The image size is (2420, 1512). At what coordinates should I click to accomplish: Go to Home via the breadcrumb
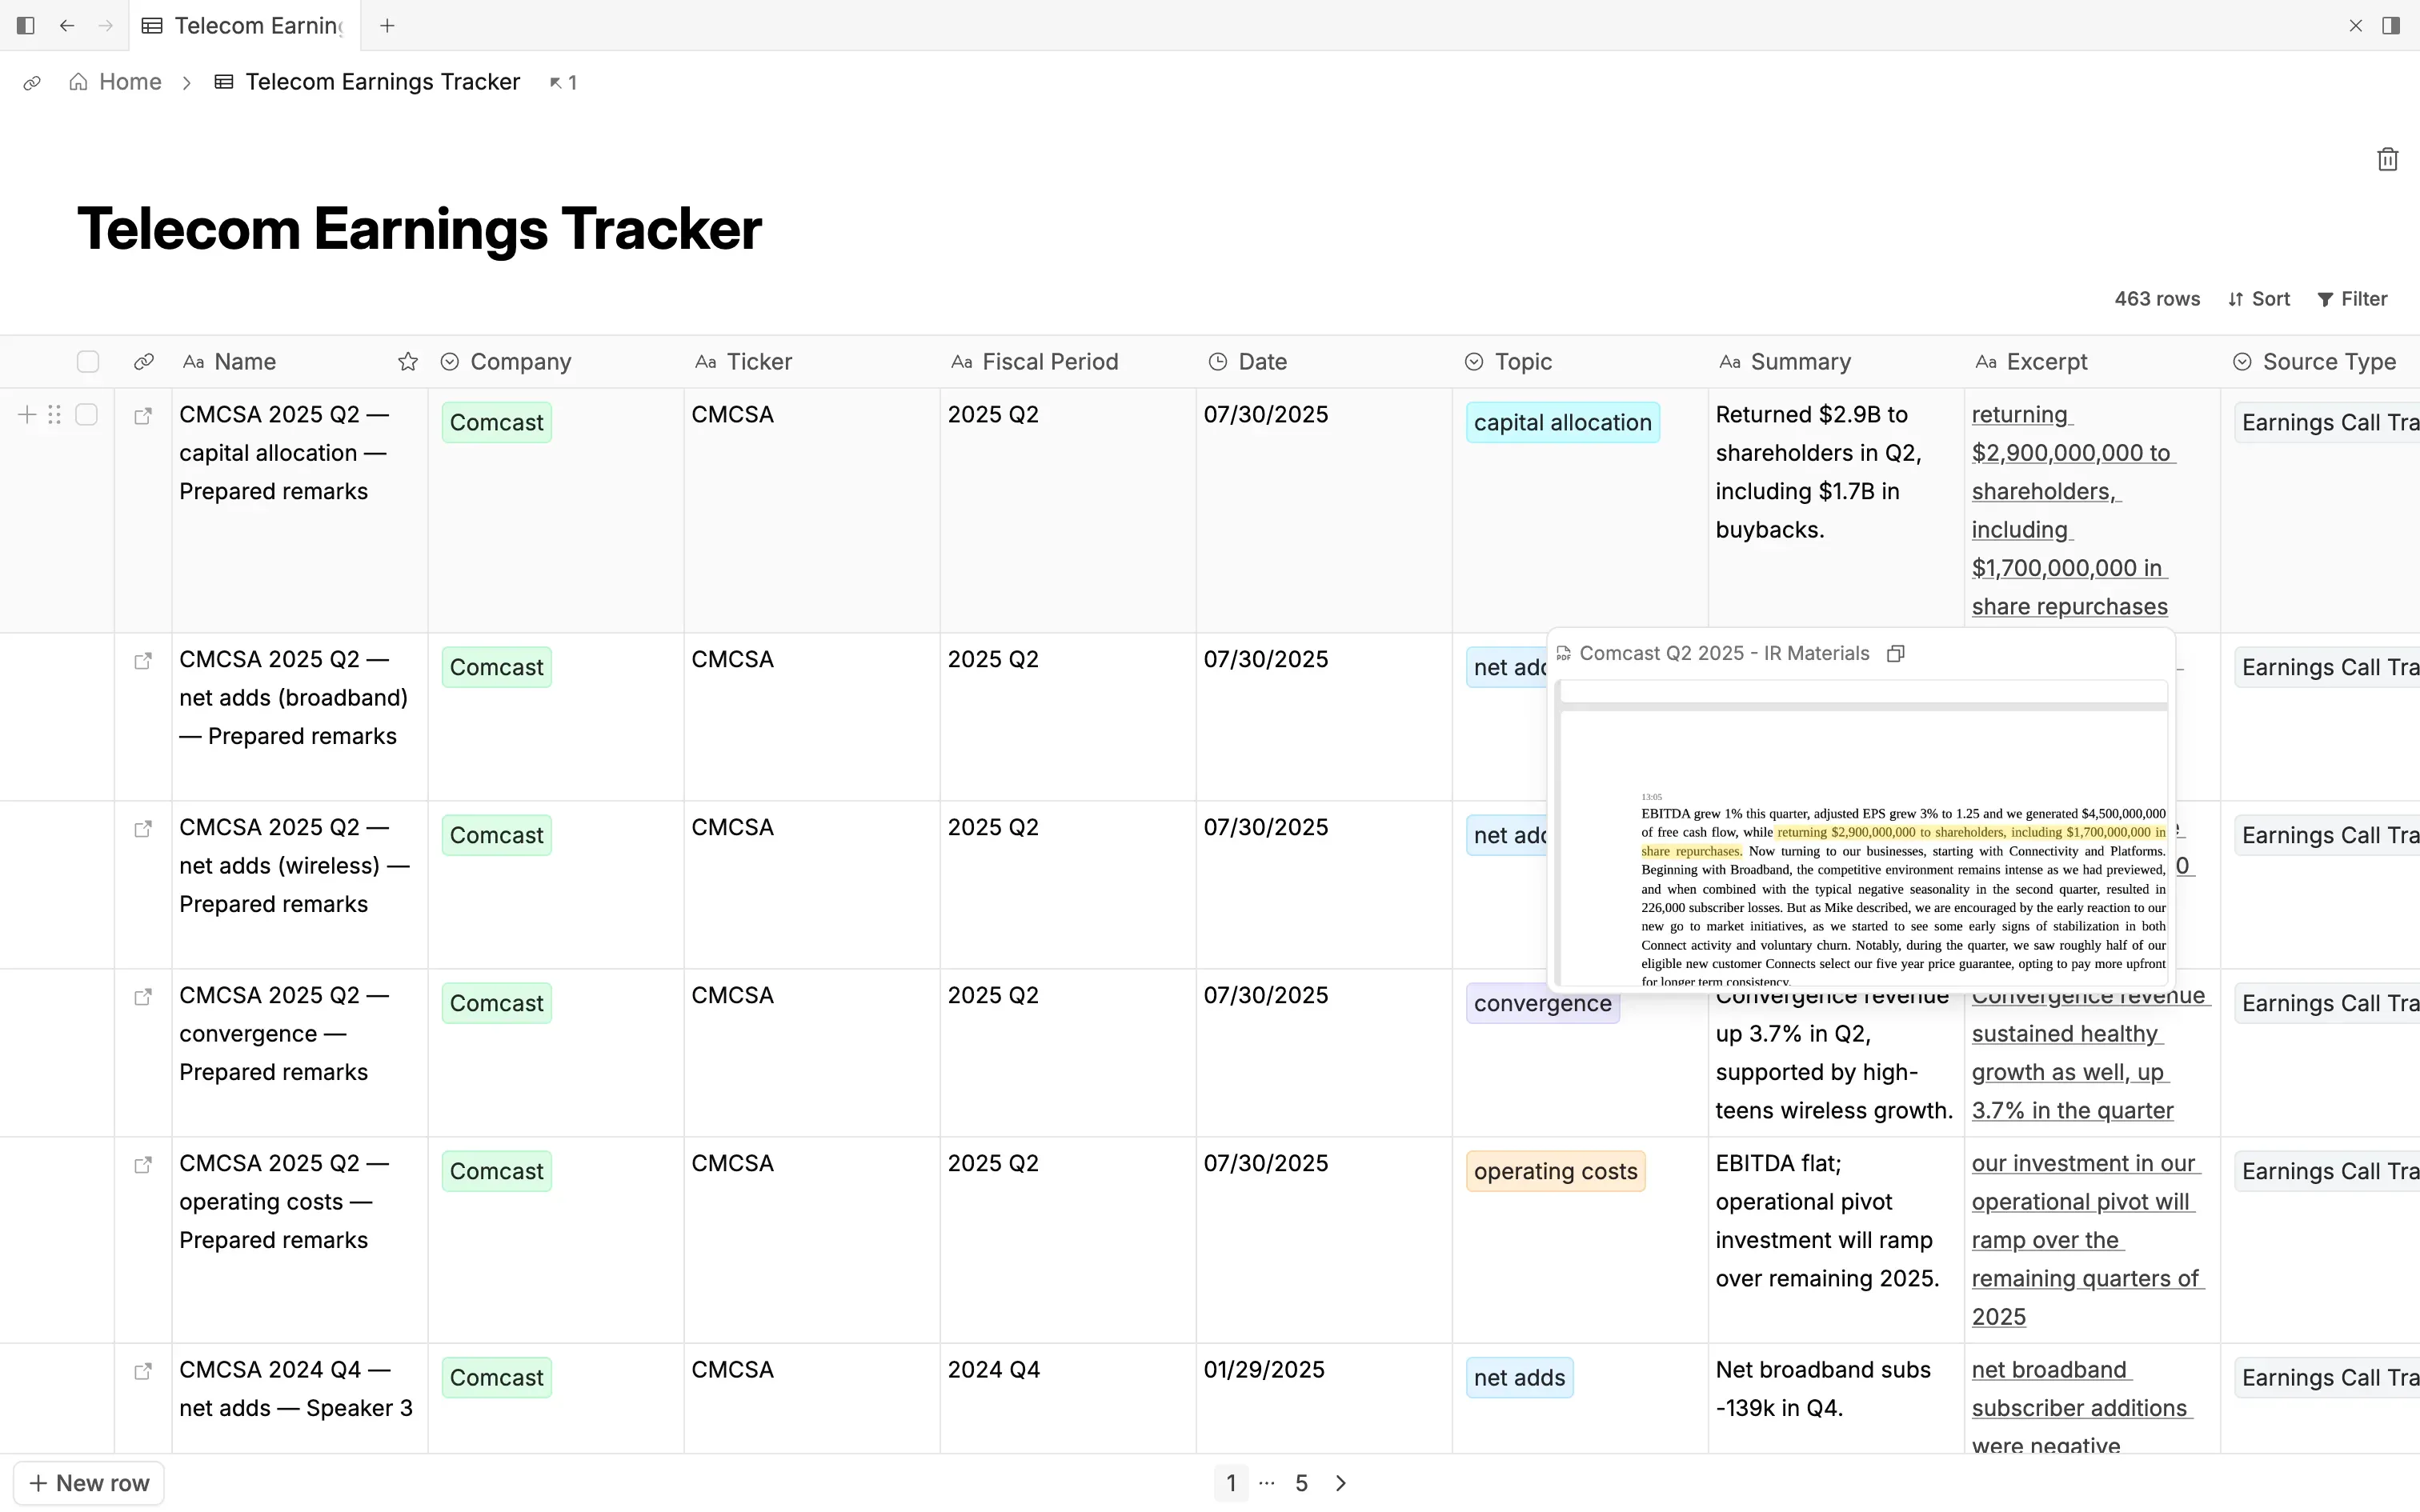[128, 82]
